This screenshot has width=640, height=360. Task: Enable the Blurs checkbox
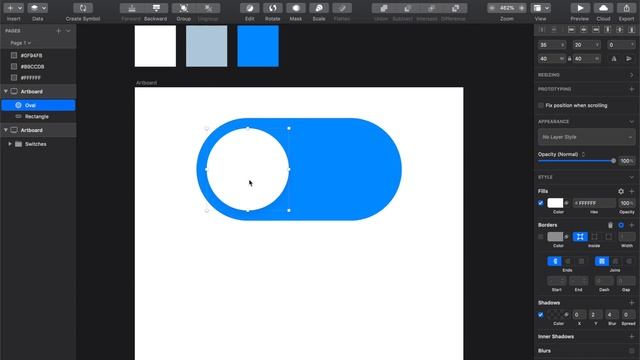[x=631, y=351]
